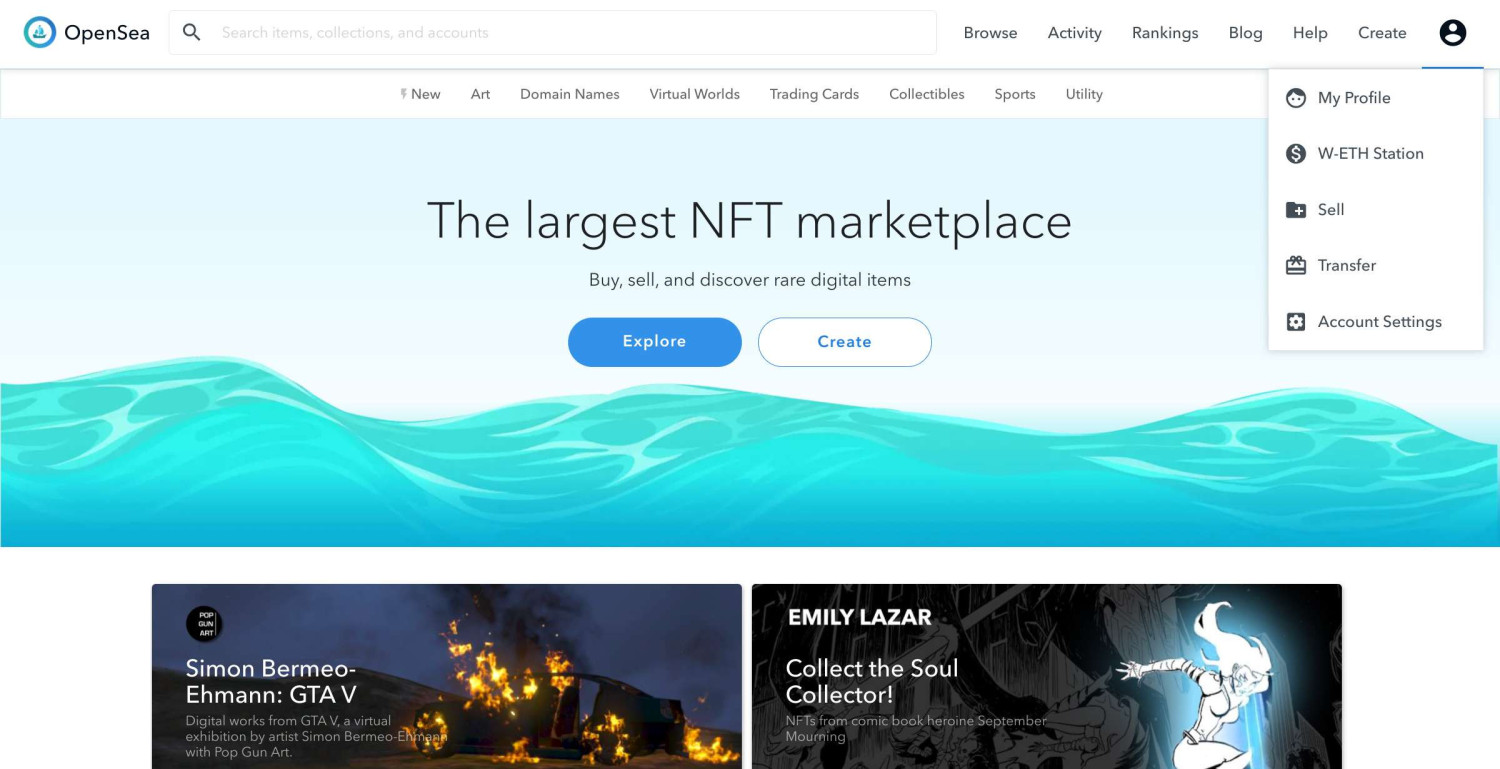The width and height of the screenshot is (1500, 769).
Task: Select the Virtual Worlds category
Action: [694, 94]
